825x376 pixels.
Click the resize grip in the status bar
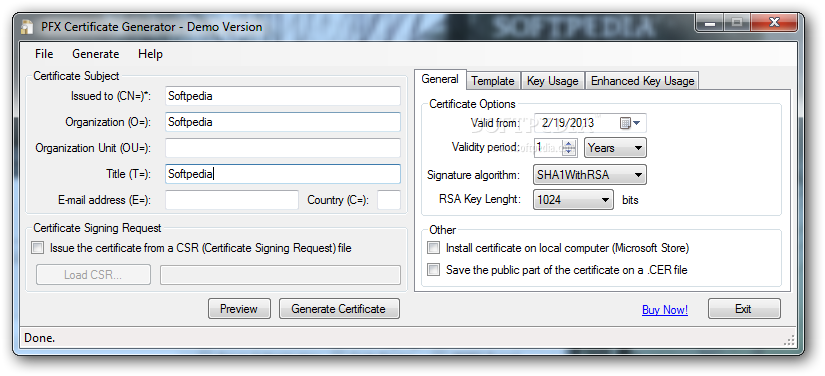[789, 340]
